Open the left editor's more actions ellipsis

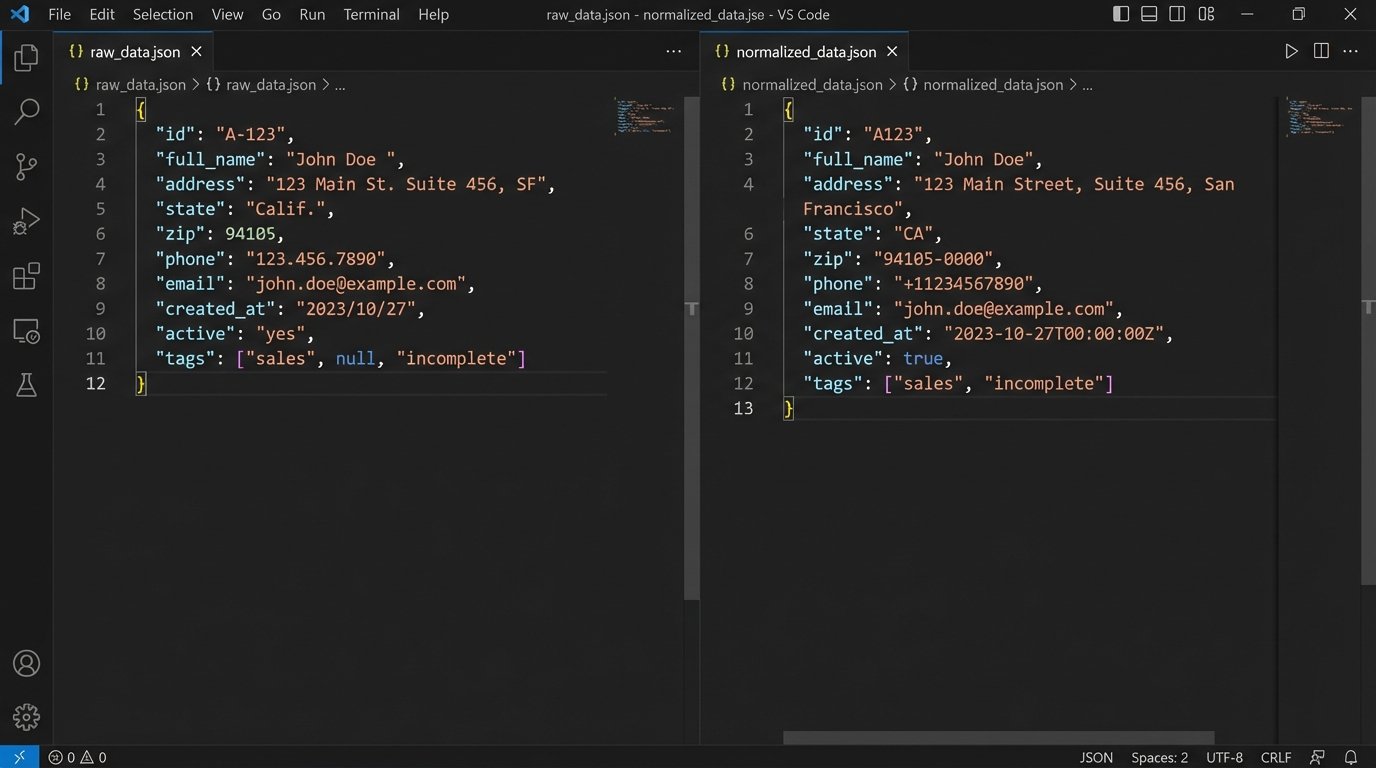pos(673,52)
